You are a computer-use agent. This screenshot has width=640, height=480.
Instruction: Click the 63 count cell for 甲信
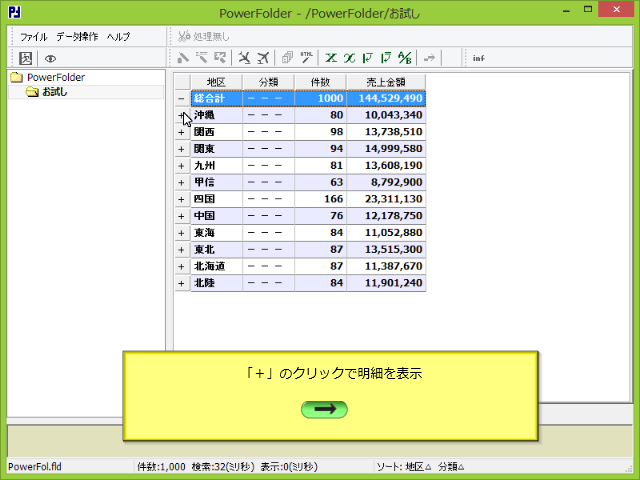pos(320,182)
